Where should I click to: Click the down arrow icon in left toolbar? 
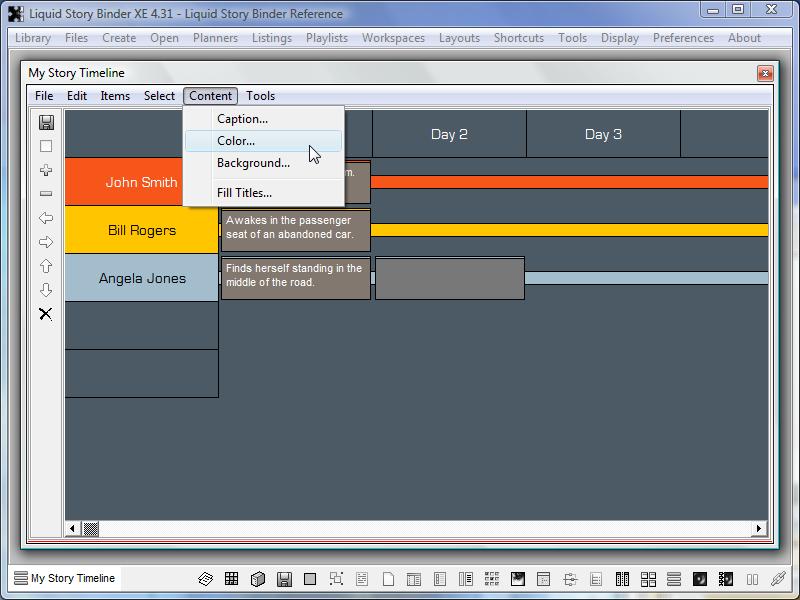(x=46, y=290)
